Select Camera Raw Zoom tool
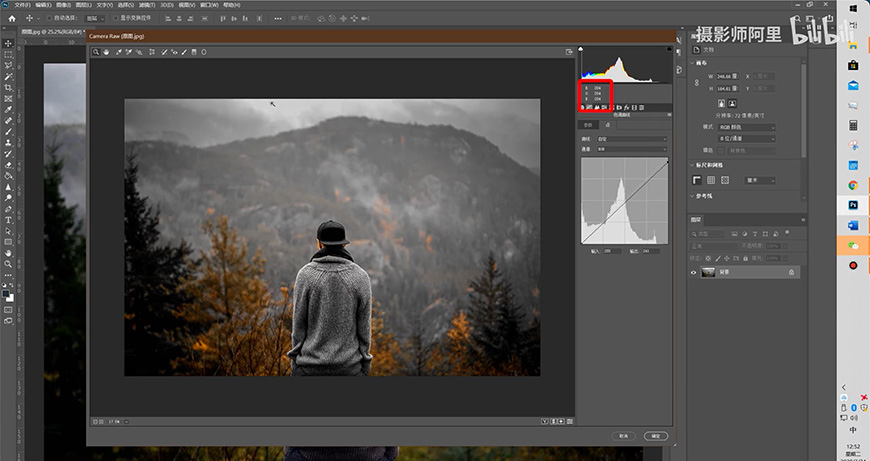 (x=96, y=52)
